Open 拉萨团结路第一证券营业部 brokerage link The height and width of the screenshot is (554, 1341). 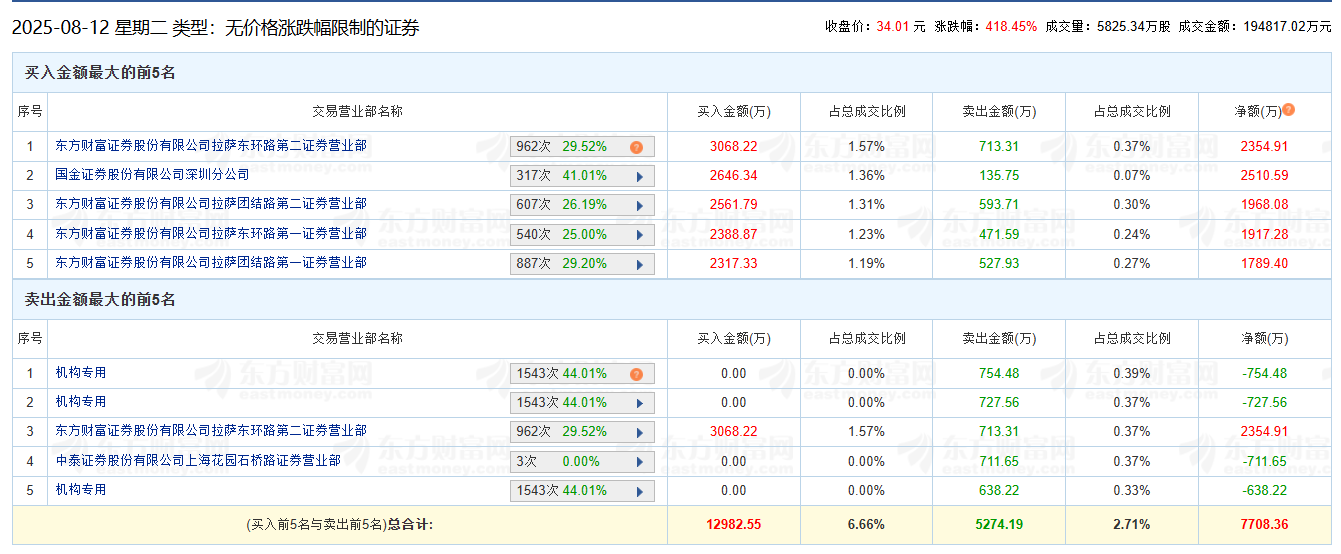tap(211, 263)
